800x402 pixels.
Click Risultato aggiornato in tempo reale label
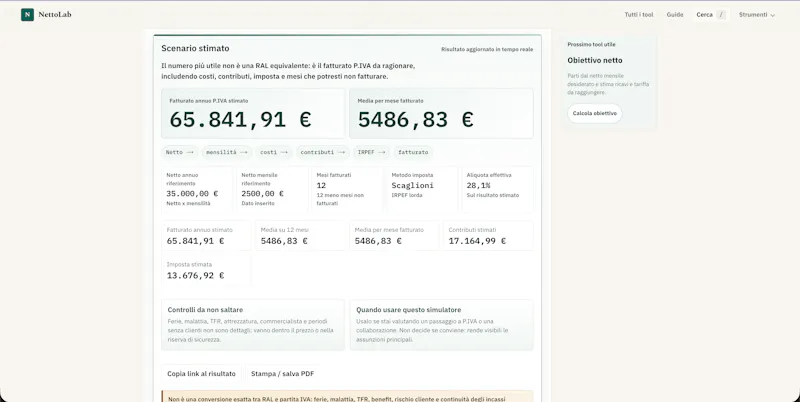point(487,49)
